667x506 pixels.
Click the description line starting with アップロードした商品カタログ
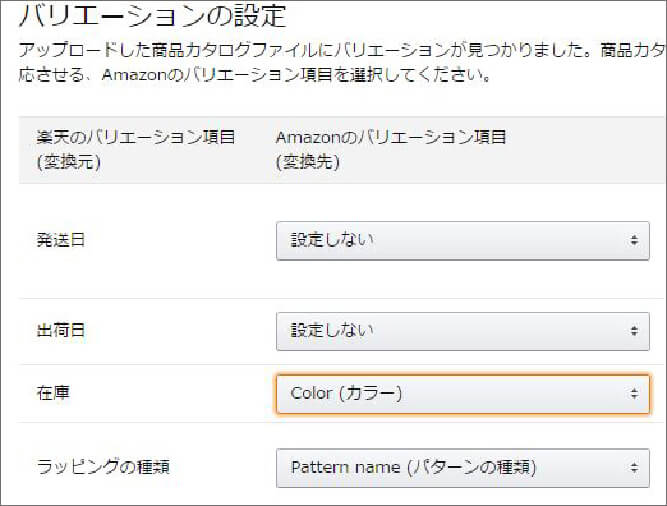pos(340,50)
